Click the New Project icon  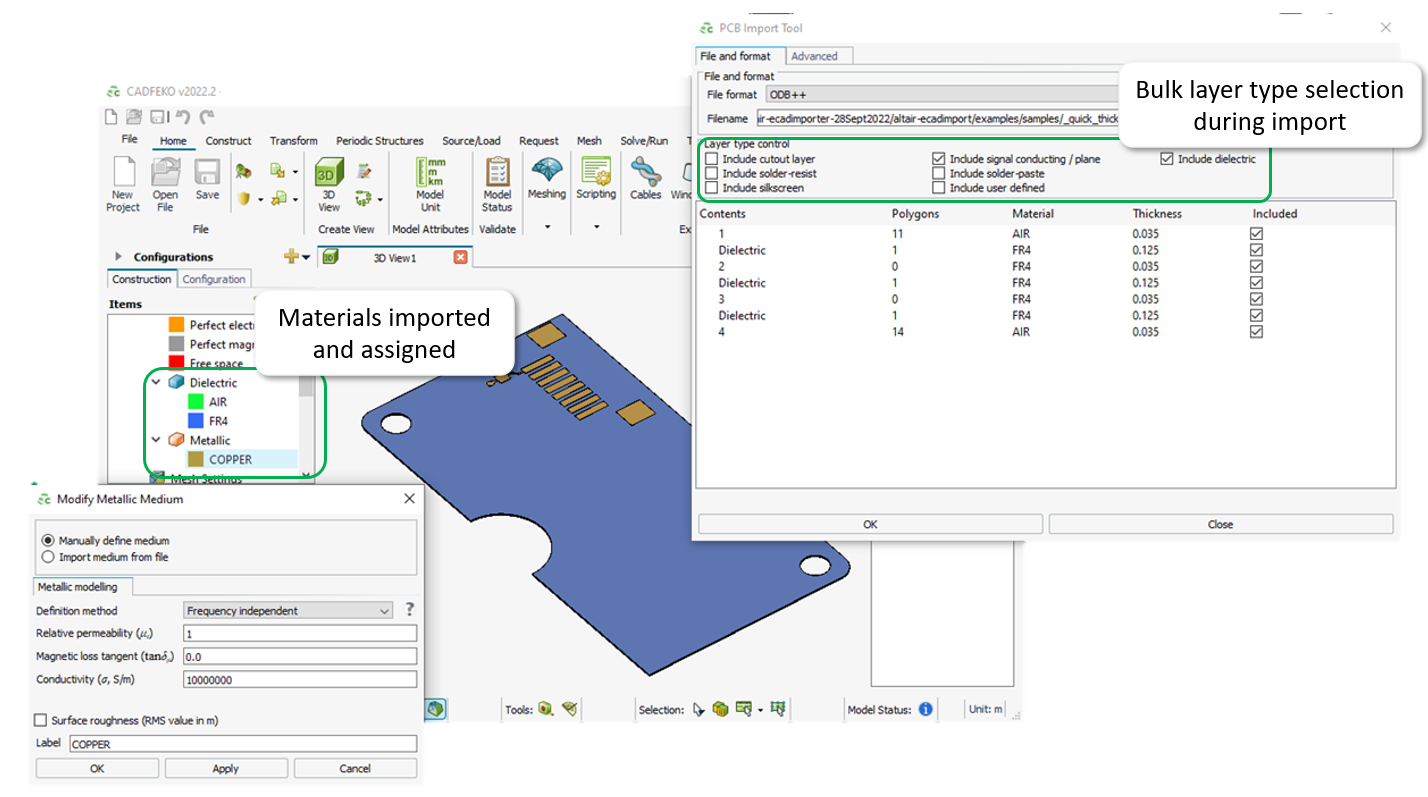point(123,174)
